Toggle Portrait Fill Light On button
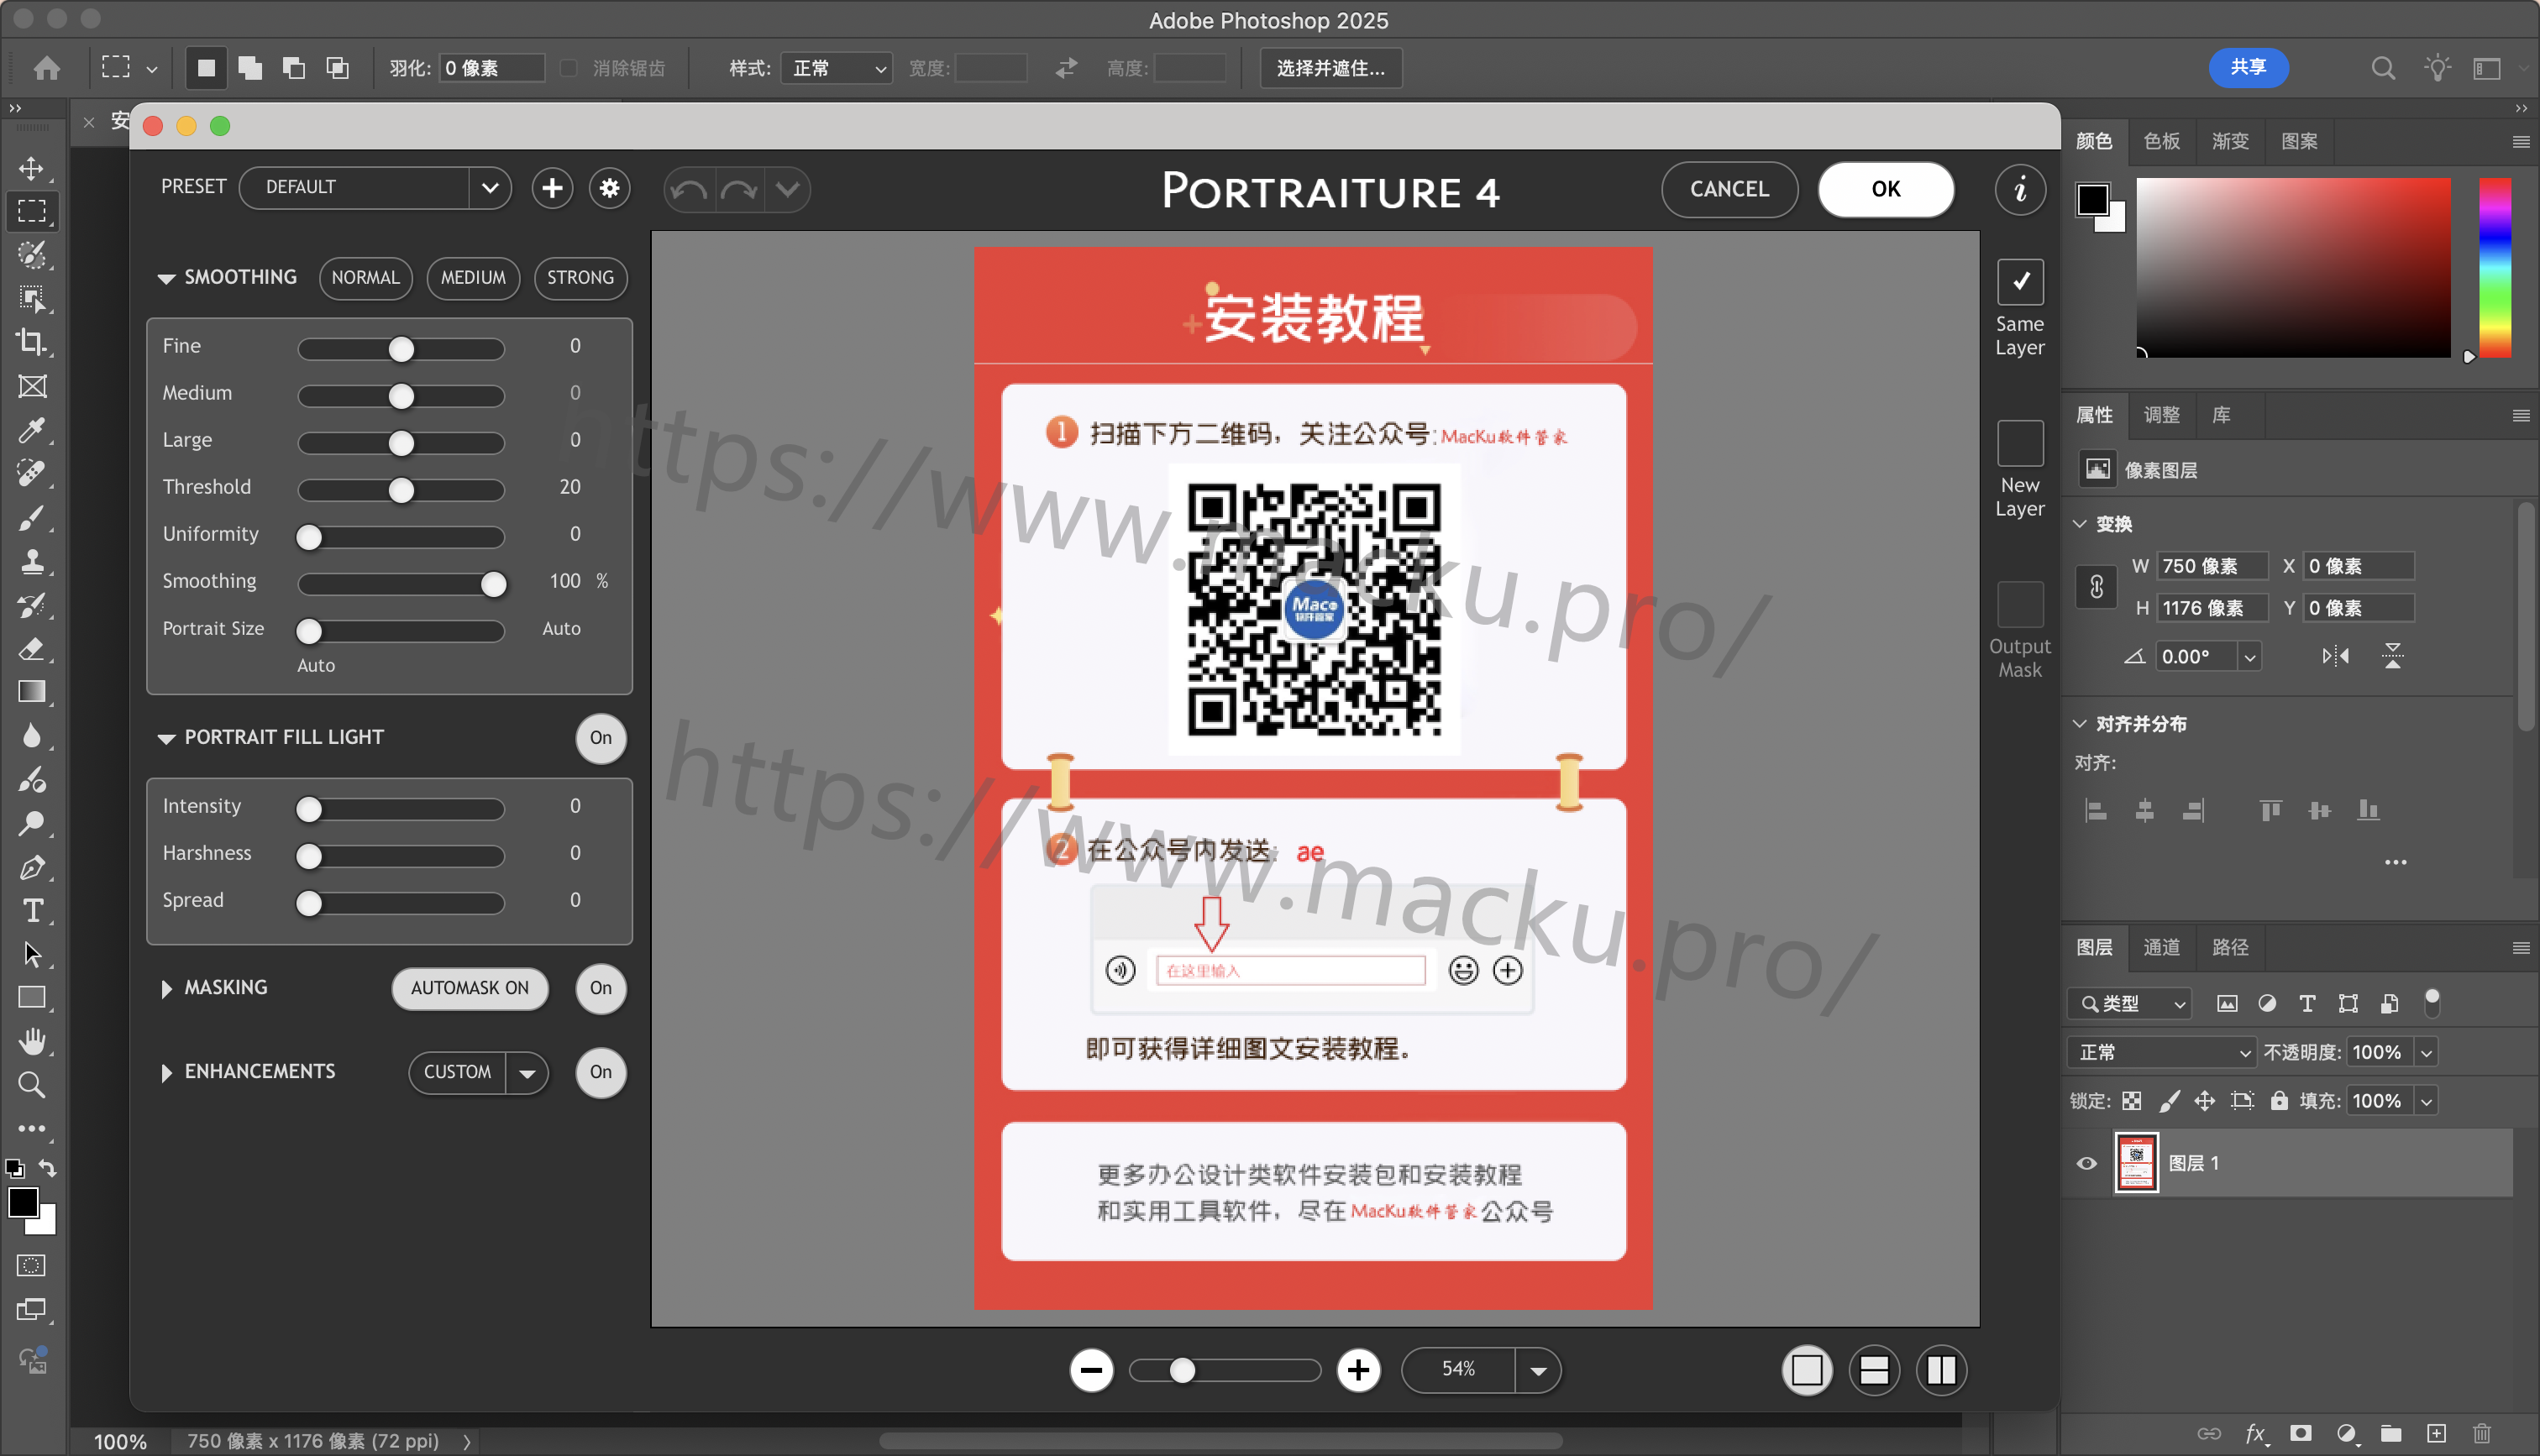This screenshot has width=2540, height=1456. point(601,738)
